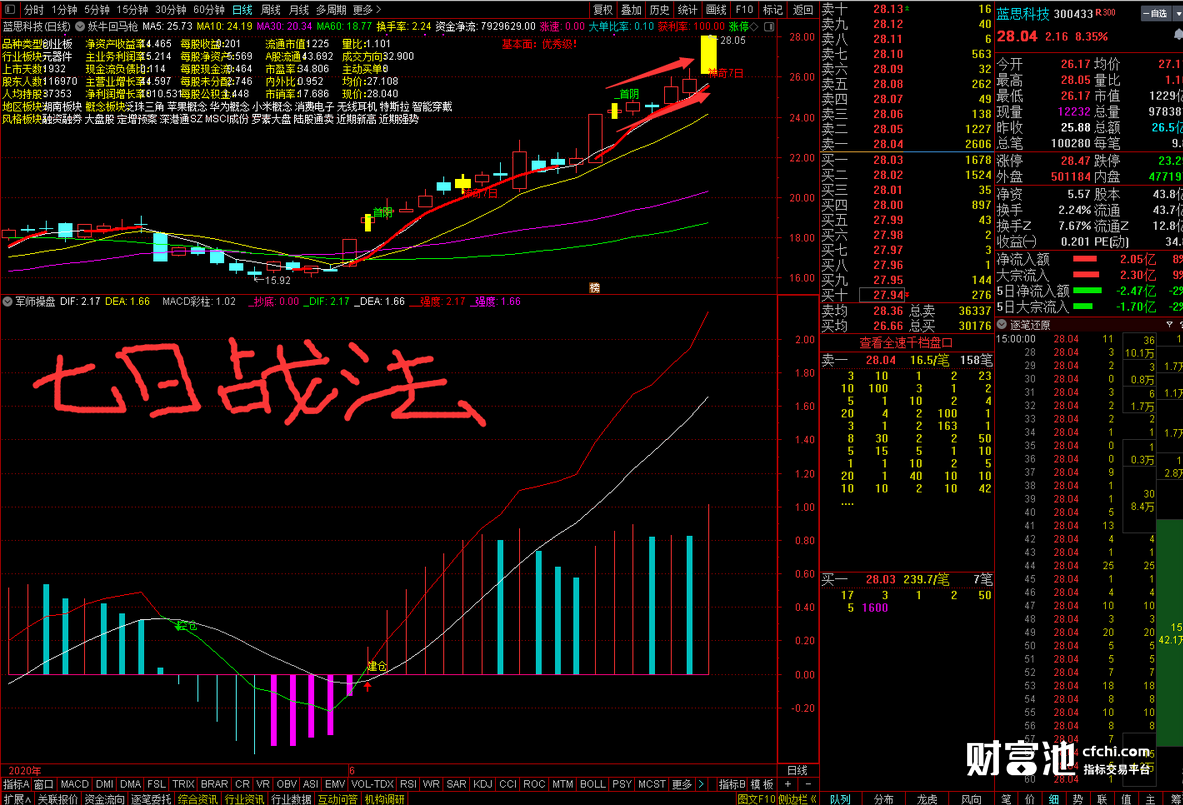The height and width of the screenshot is (805, 1183).
Task: Activate the 画线 drawing tools button
Action: click(716, 10)
